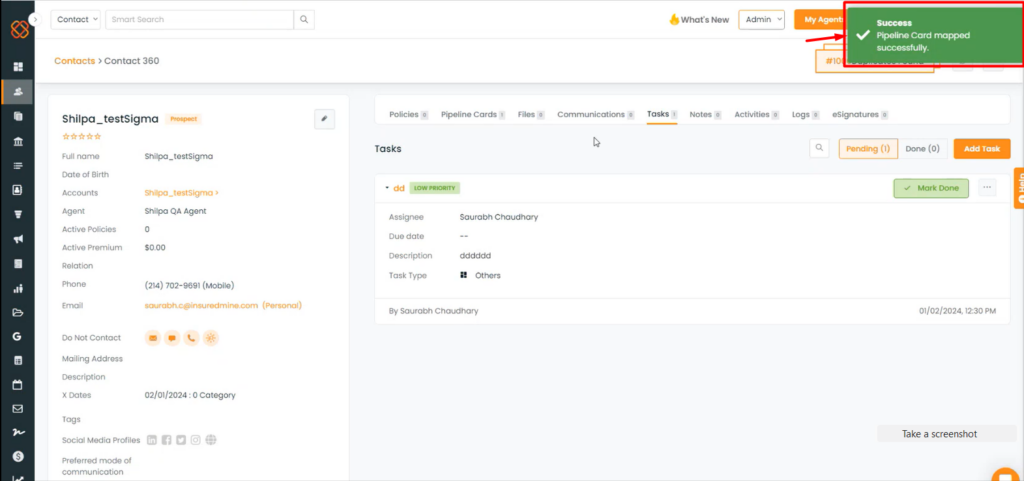Click the Prospect status badge
1024x481 pixels.
tap(184, 119)
